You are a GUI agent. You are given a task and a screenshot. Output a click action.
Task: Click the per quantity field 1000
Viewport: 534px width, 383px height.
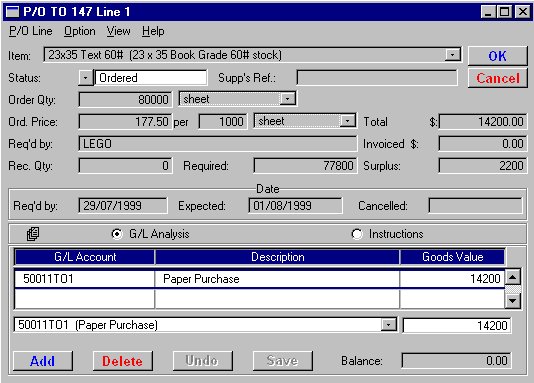[223, 122]
